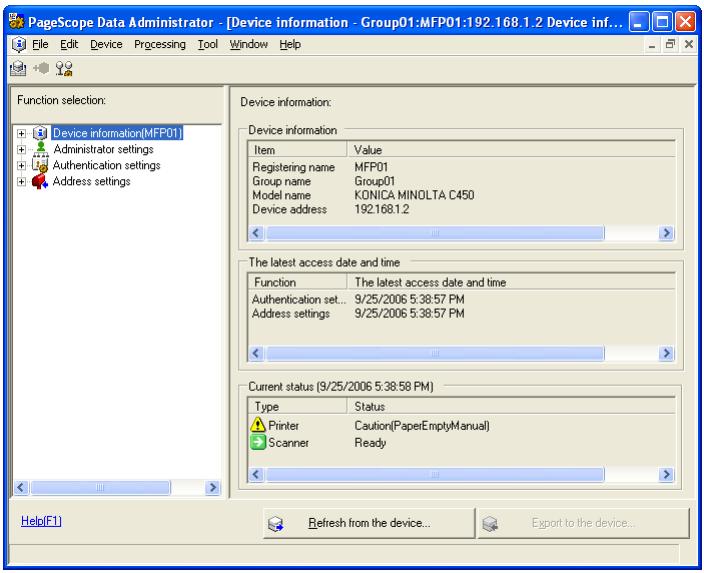Select the Device address row
The width and height of the screenshot is (704, 573).
(462, 209)
